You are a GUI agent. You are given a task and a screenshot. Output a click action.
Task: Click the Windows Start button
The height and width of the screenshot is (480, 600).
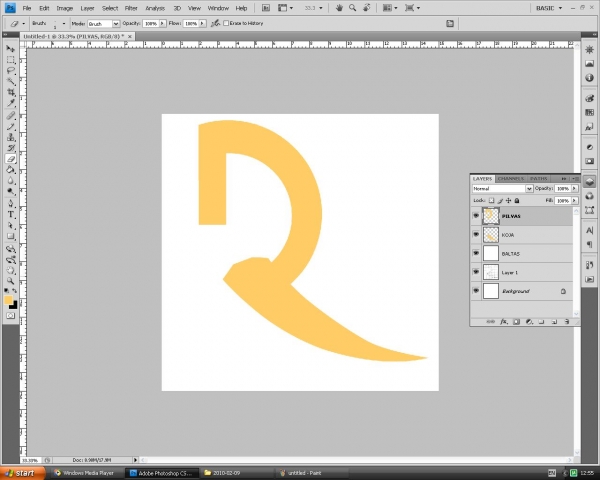(23, 473)
